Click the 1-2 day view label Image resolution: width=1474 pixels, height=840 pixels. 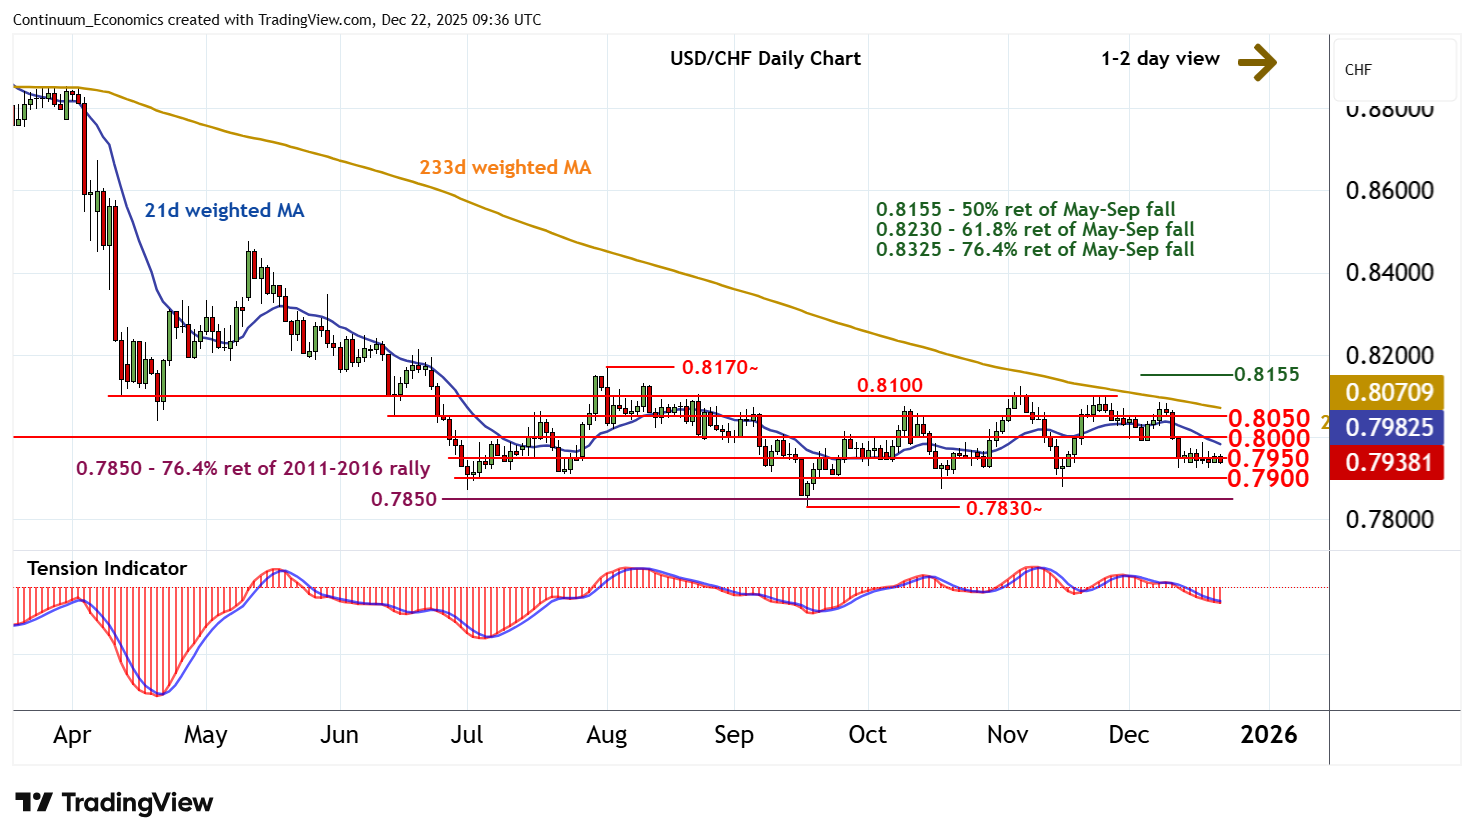[1160, 59]
